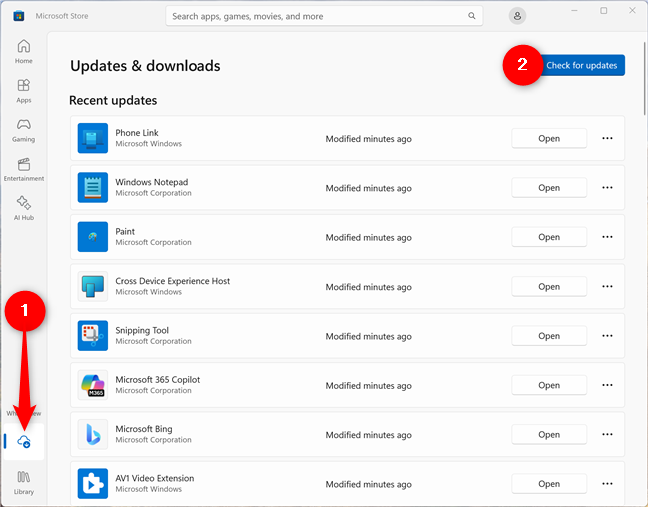Open the three-dot menu for Paint
This screenshot has height=507, width=648.
[x=607, y=237]
